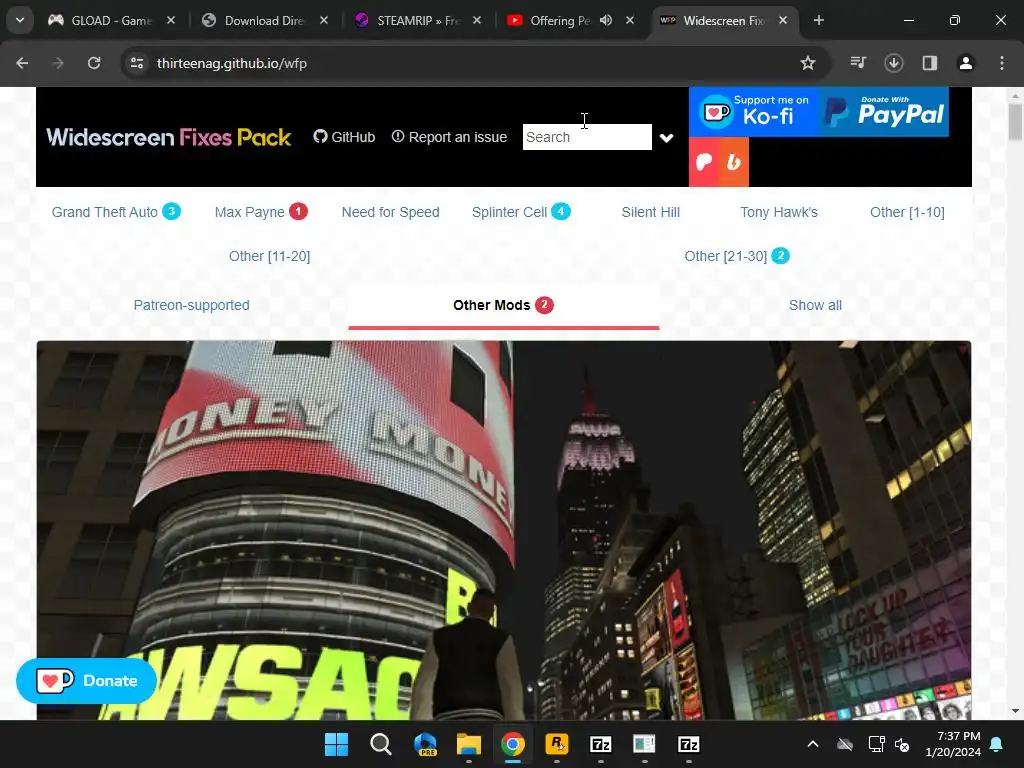The image size is (1024, 768).
Task: Show hidden system tray icons chevron
Action: pos(813,744)
